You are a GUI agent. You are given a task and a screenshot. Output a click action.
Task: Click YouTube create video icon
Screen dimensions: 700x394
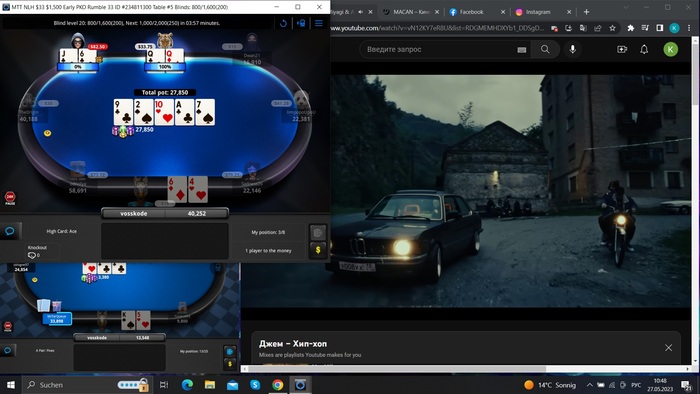[x=622, y=49]
